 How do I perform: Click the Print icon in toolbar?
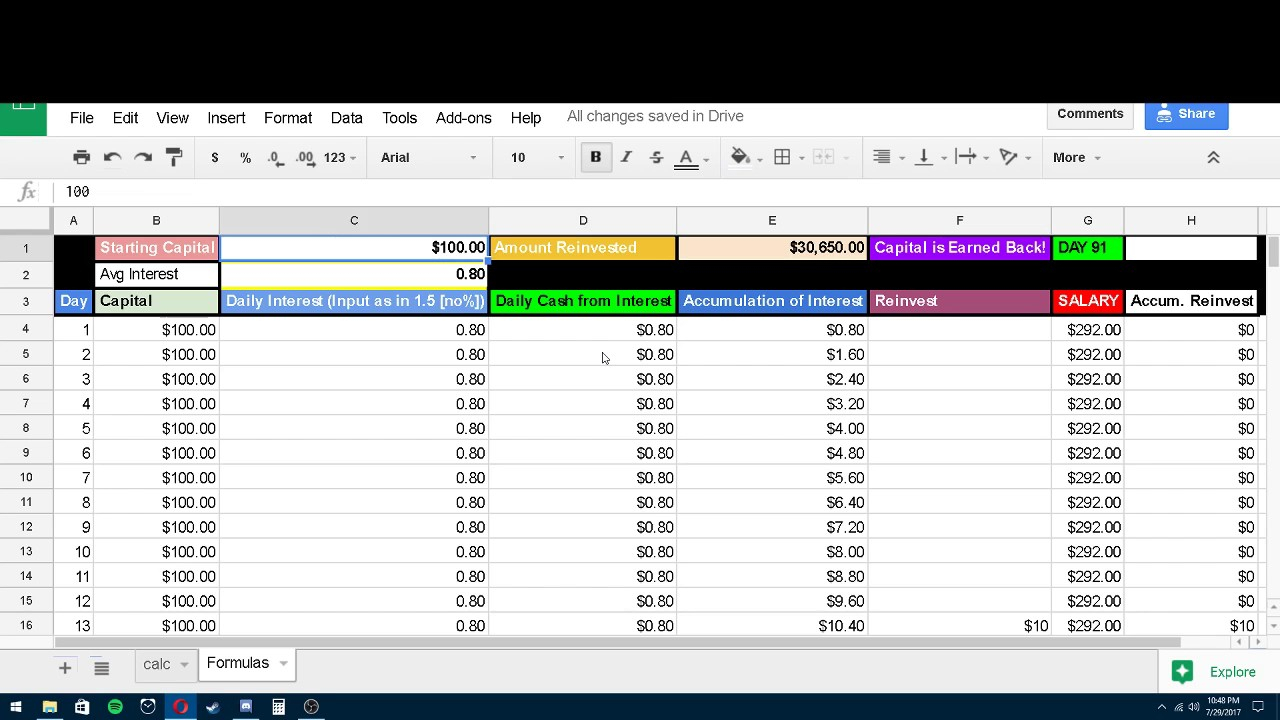point(82,157)
